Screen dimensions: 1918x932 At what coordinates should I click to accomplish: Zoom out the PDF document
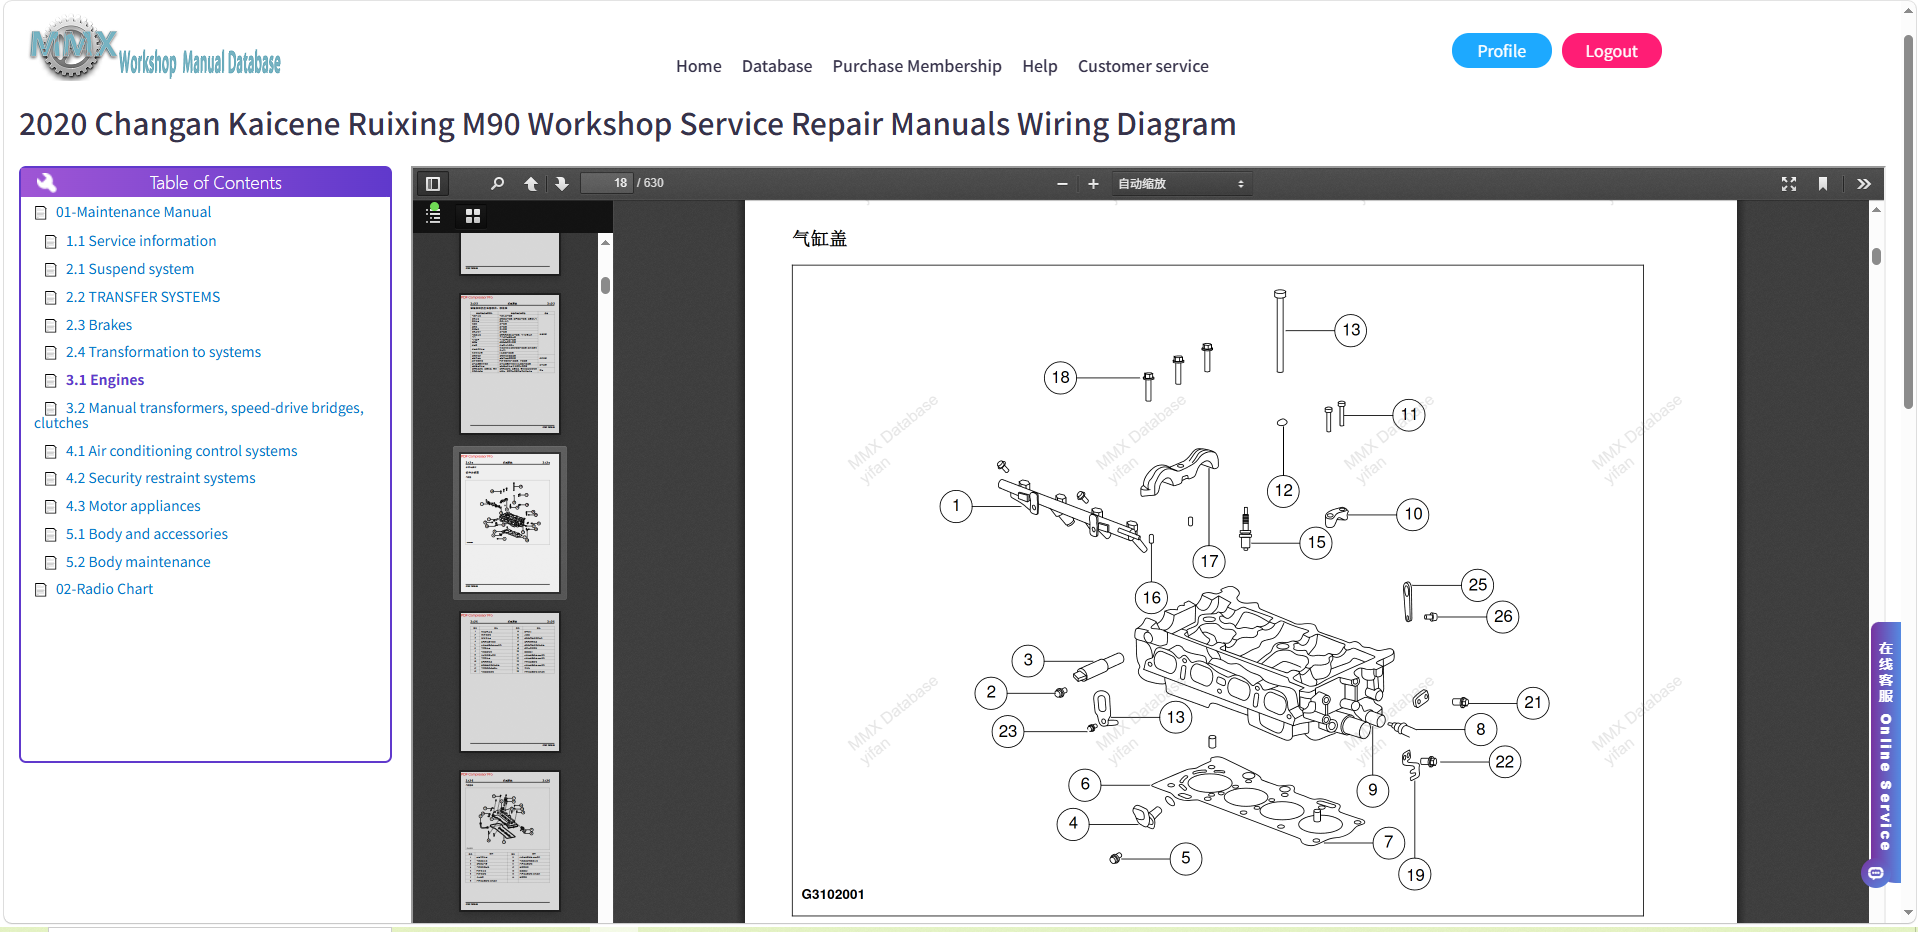pyautogui.click(x=1062, y=184)
